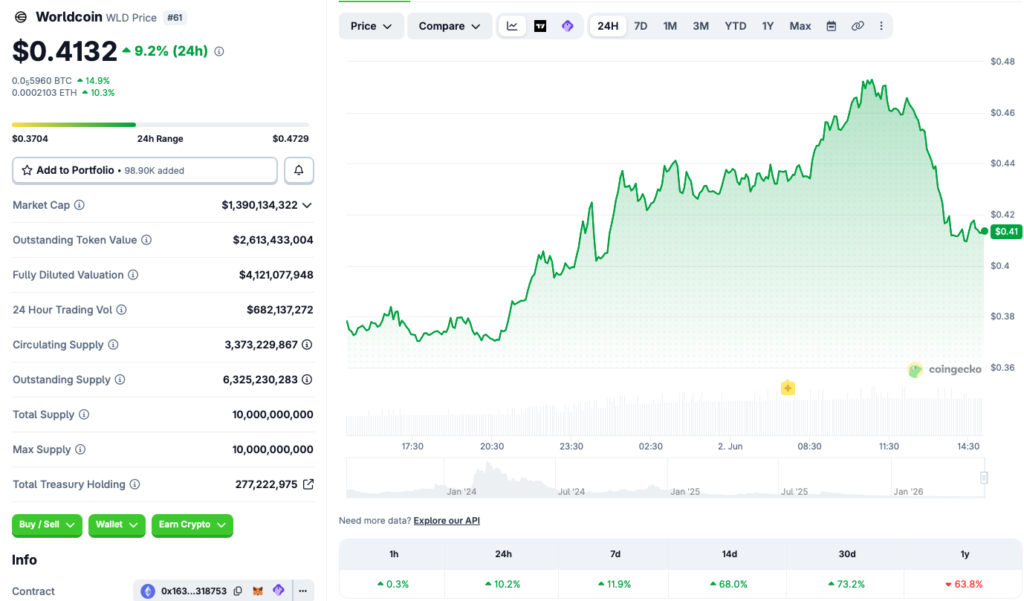1024x601 pixels.
Task: Open the Earn Crypto dropdown
Action: tap(192, 525)
